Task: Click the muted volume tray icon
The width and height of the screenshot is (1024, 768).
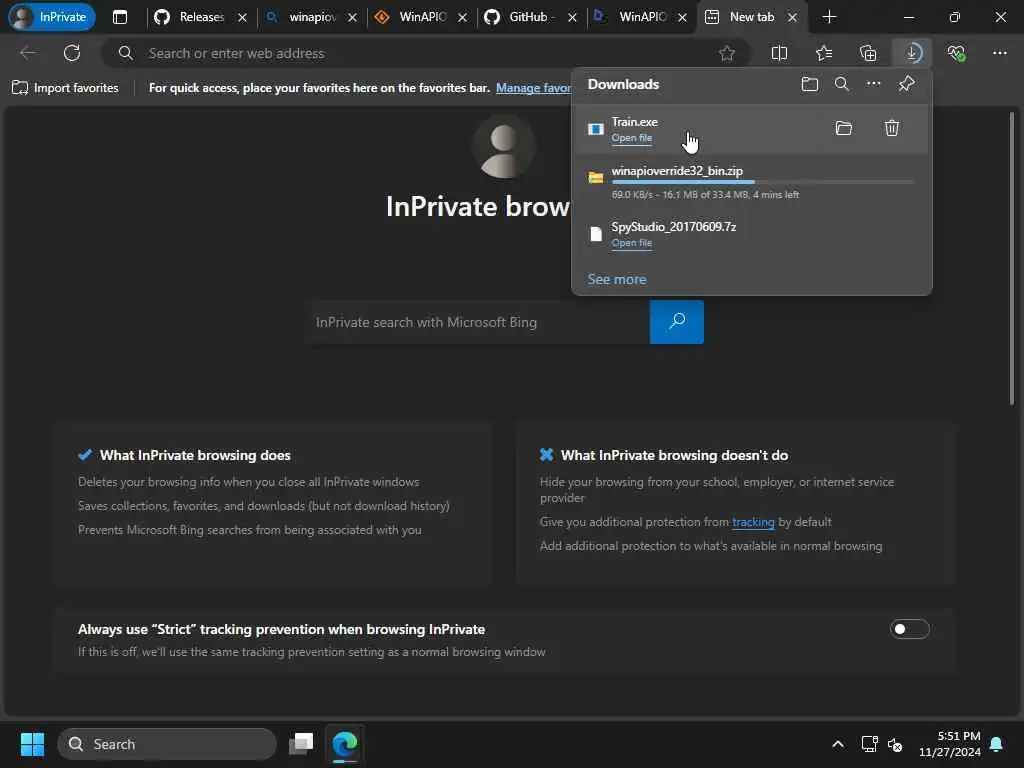Action: coord(895,744)
